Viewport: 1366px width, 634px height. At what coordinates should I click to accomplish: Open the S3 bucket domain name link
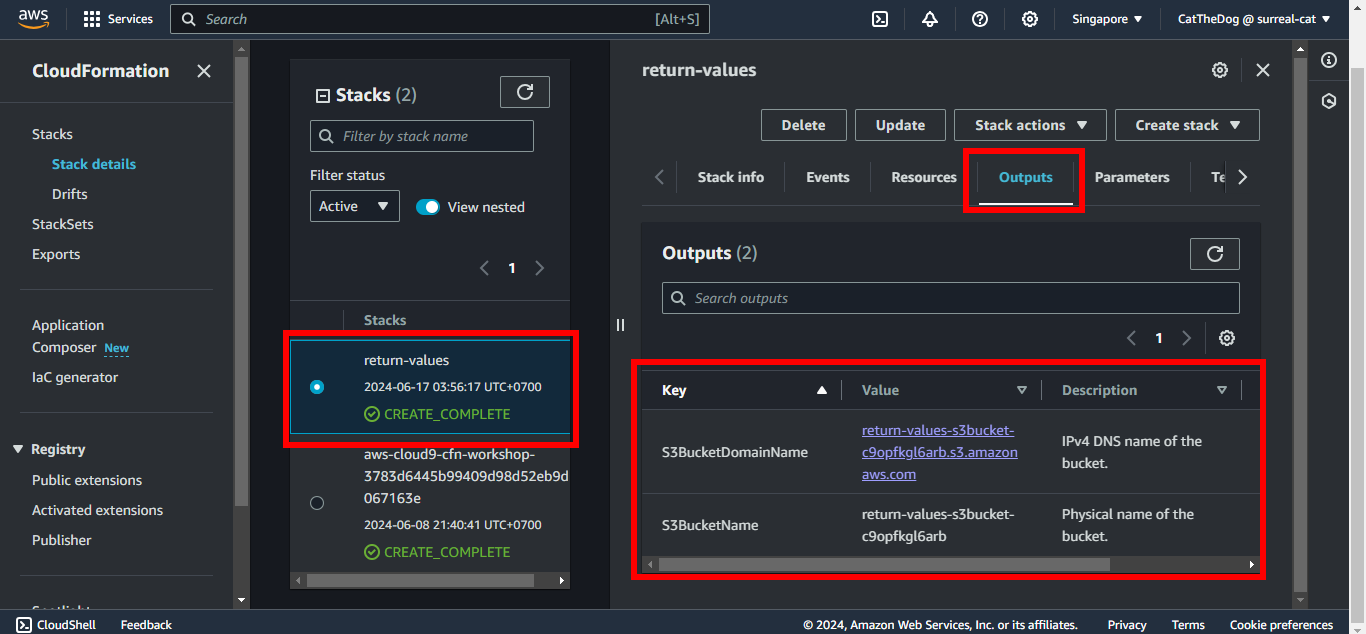(939, 452)
